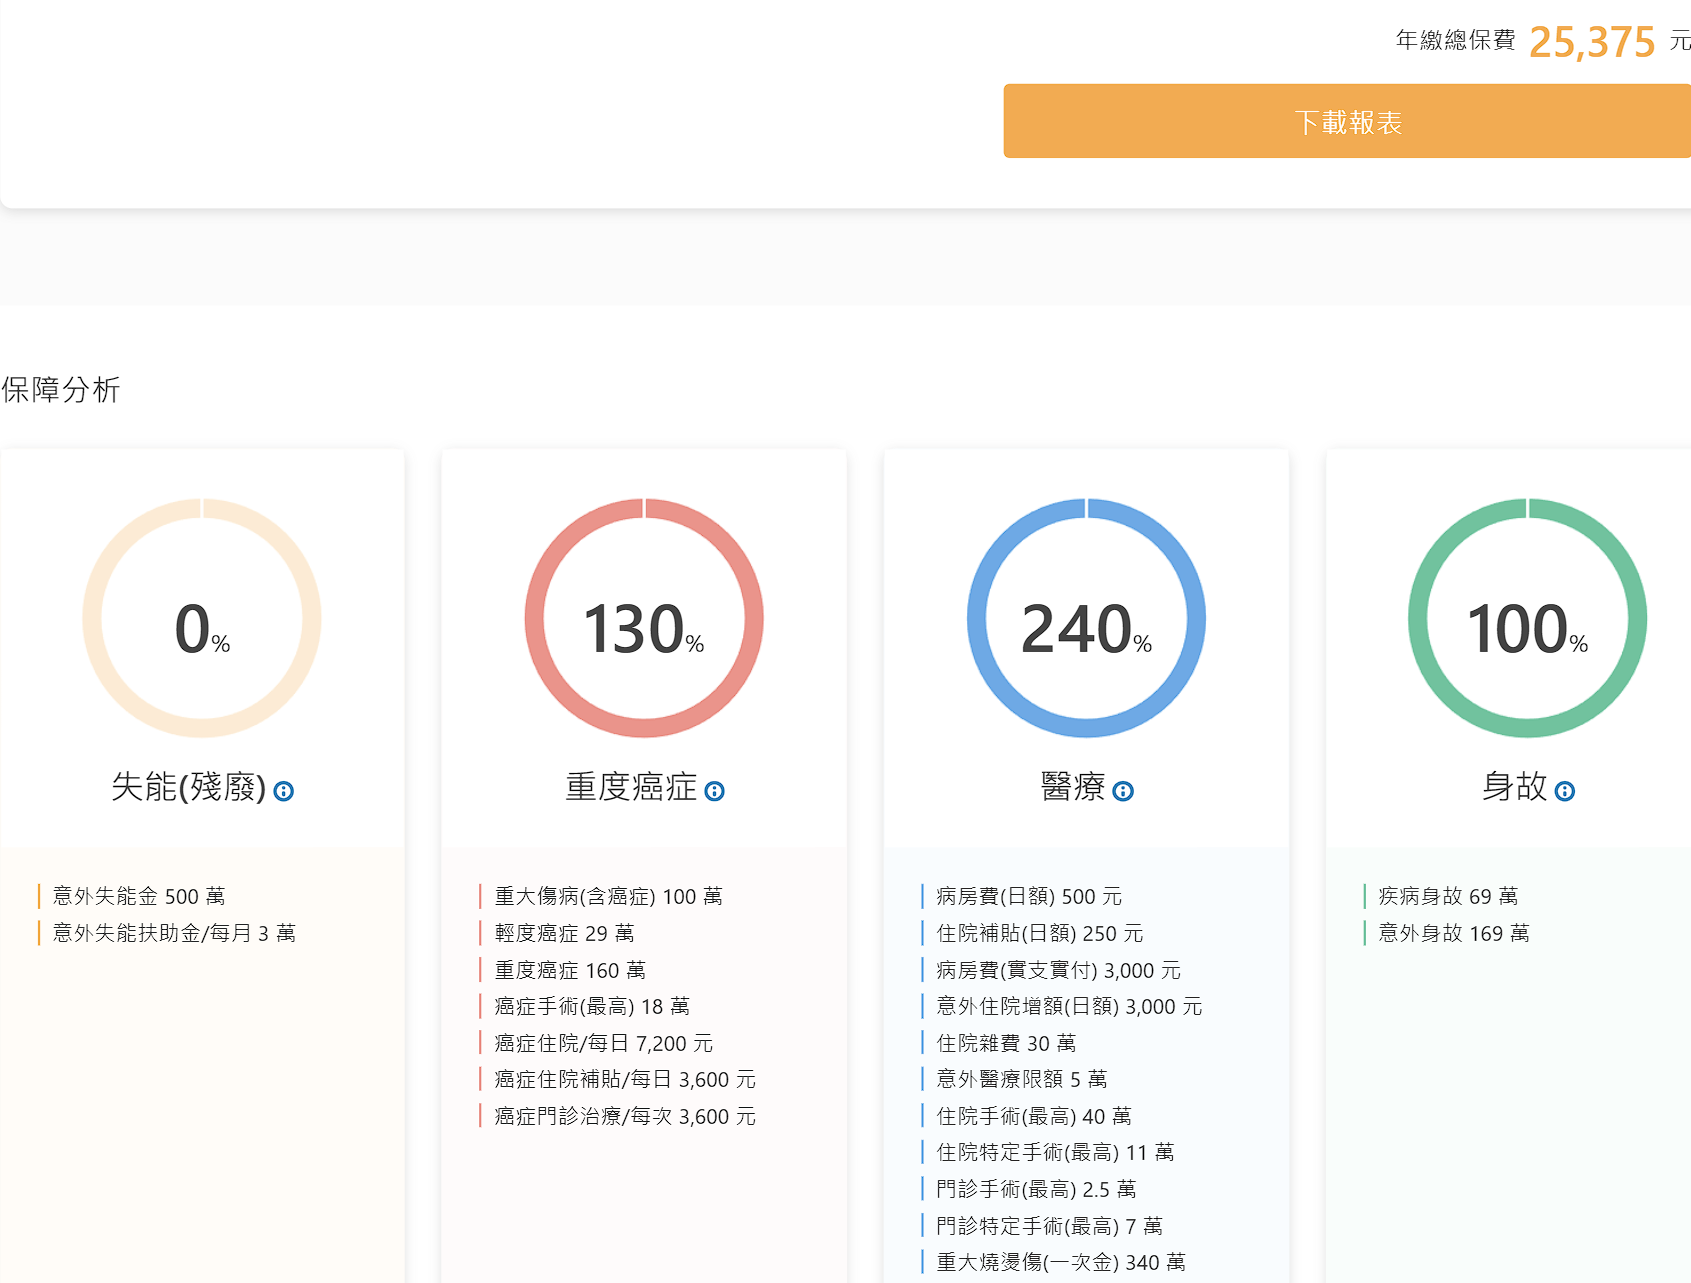Click the 0% disability coverage ring chart

point(202,618)
